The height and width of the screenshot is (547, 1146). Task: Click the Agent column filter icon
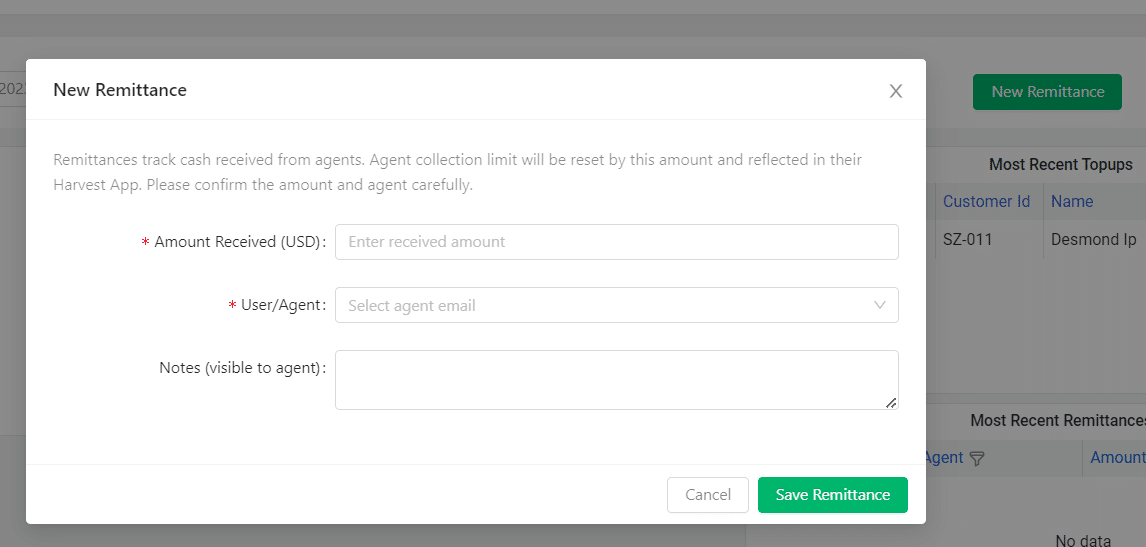(x=977, y=458)
